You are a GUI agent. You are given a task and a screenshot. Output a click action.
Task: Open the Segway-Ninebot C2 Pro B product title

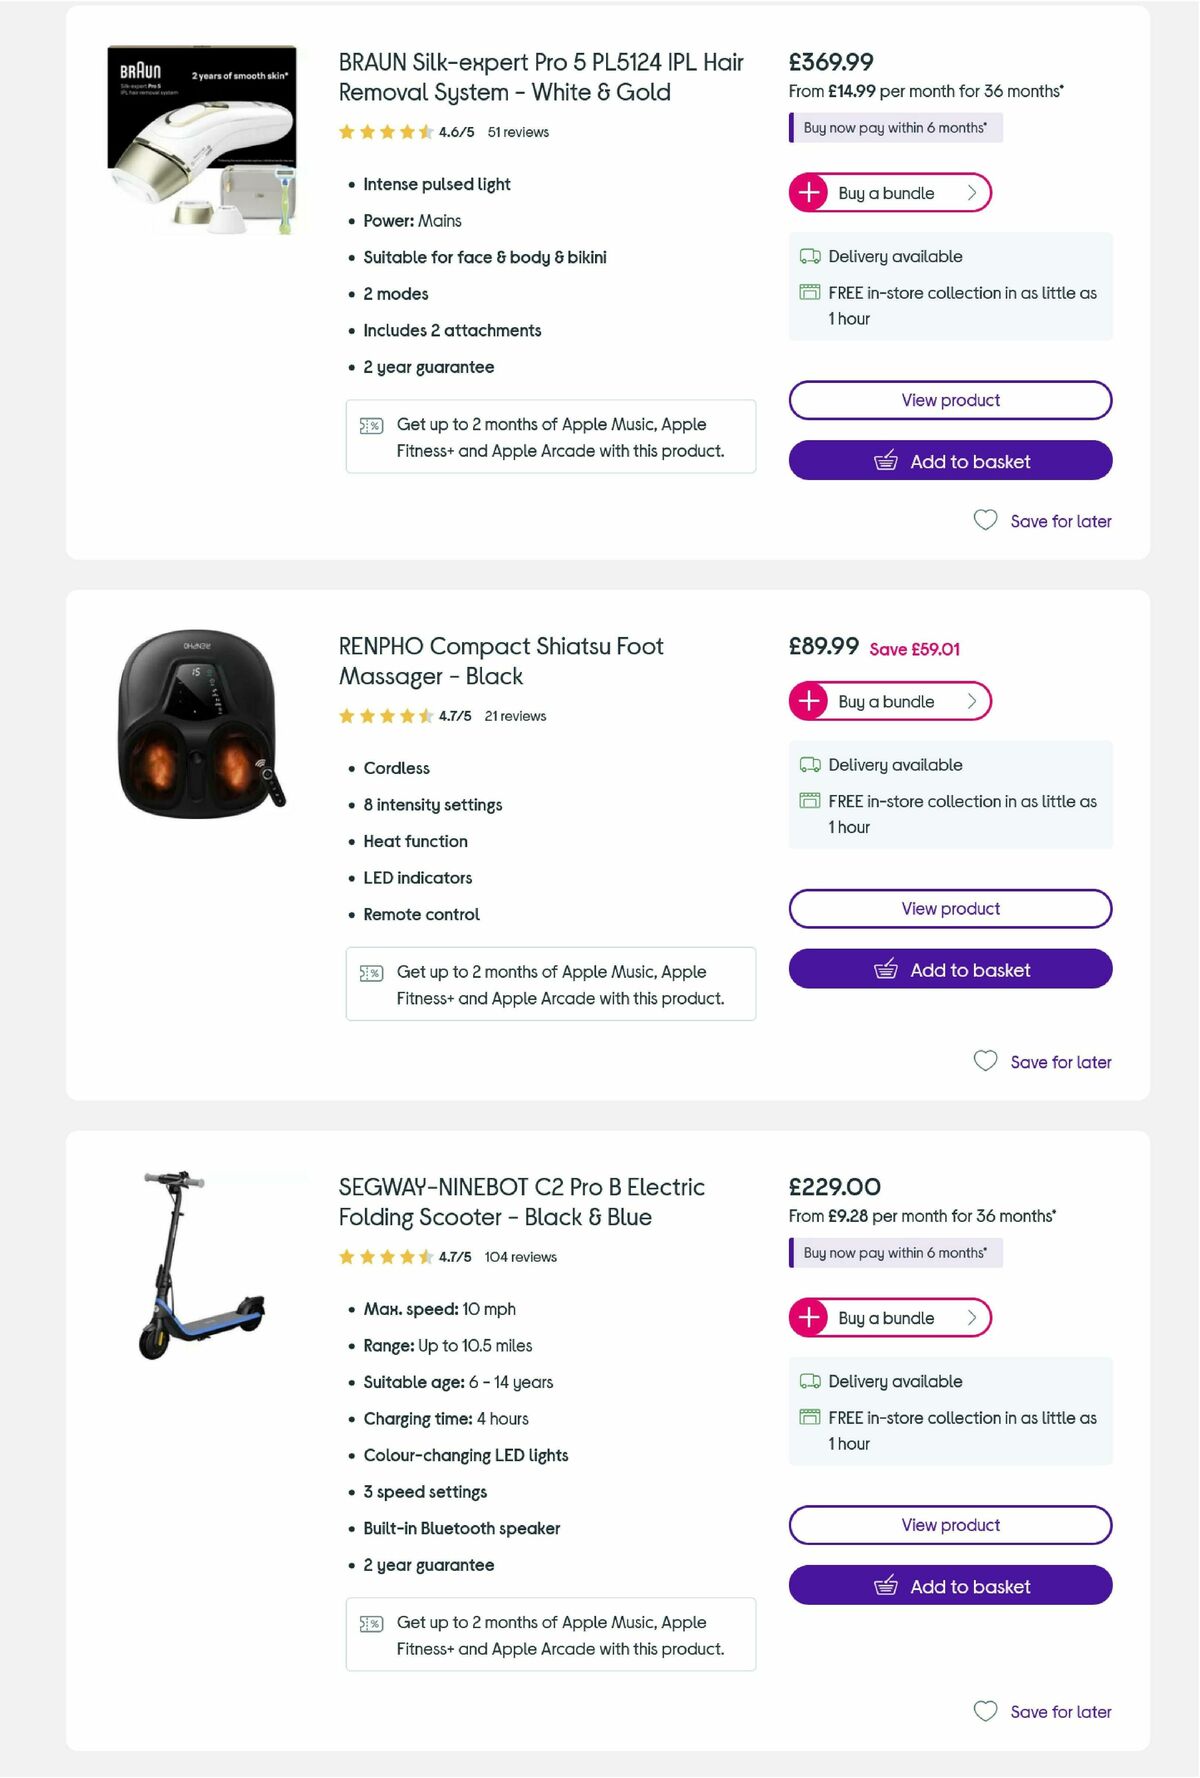tap(520, 1202)
